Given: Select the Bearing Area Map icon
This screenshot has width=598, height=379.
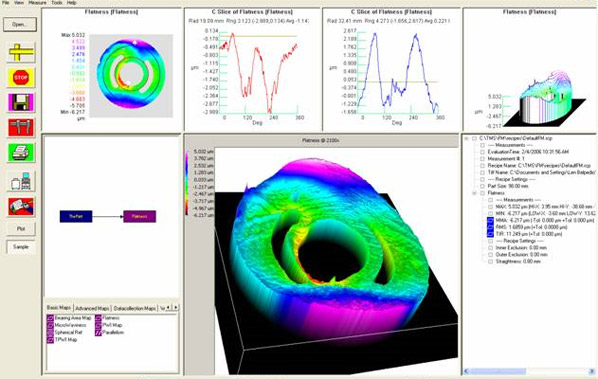Looking at the screenshot, I should (50, 318).
